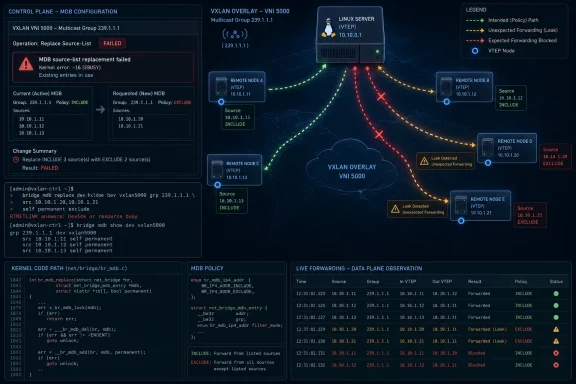Click the VXLAN Overlay VNI 5000 cloud

351,166
